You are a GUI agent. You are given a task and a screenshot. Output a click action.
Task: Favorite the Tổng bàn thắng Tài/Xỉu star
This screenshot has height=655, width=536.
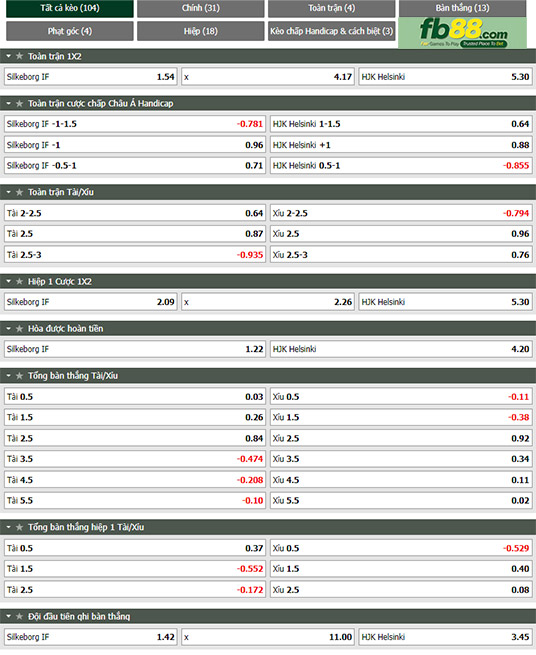click(x=19, y=376)
